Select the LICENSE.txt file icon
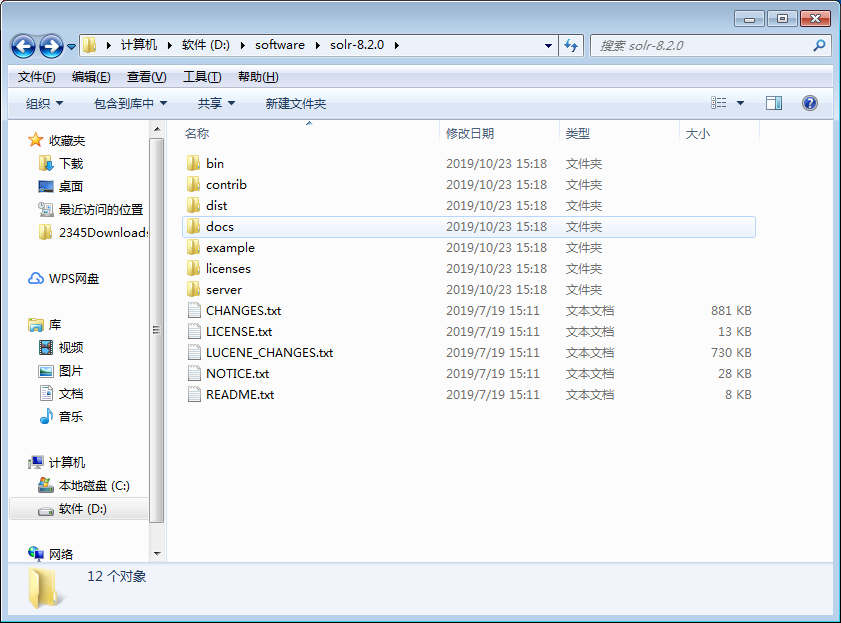This screenshot has height=623, width=841. tap(194, 331)
